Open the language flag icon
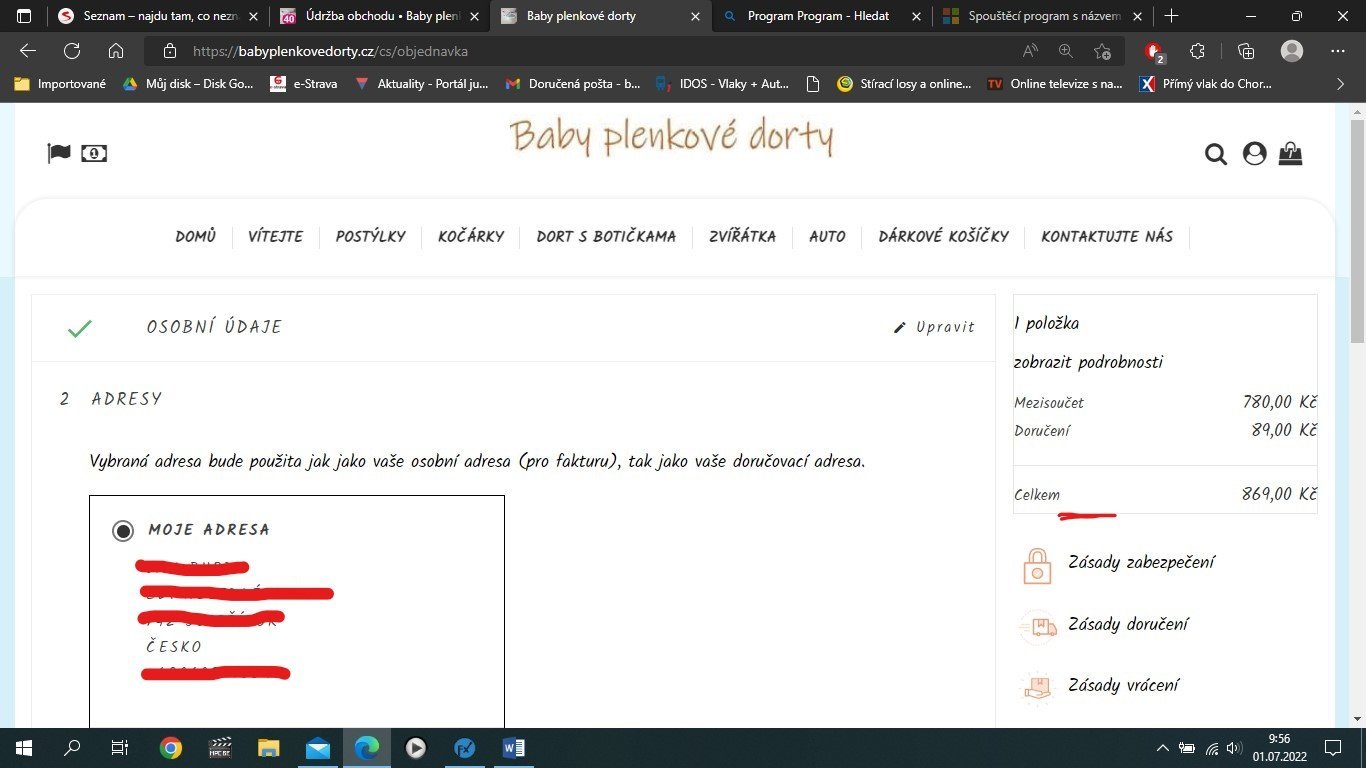This screenshot has width=1366, height=768. [59, 153]
